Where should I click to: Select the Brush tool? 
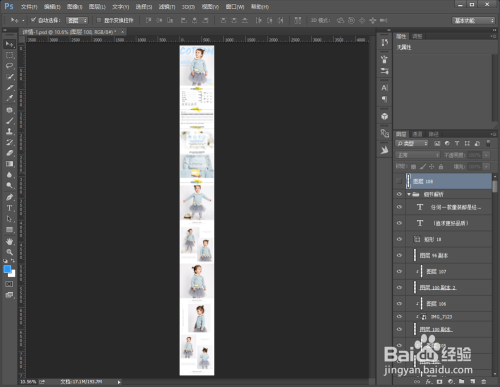[10, 121]
